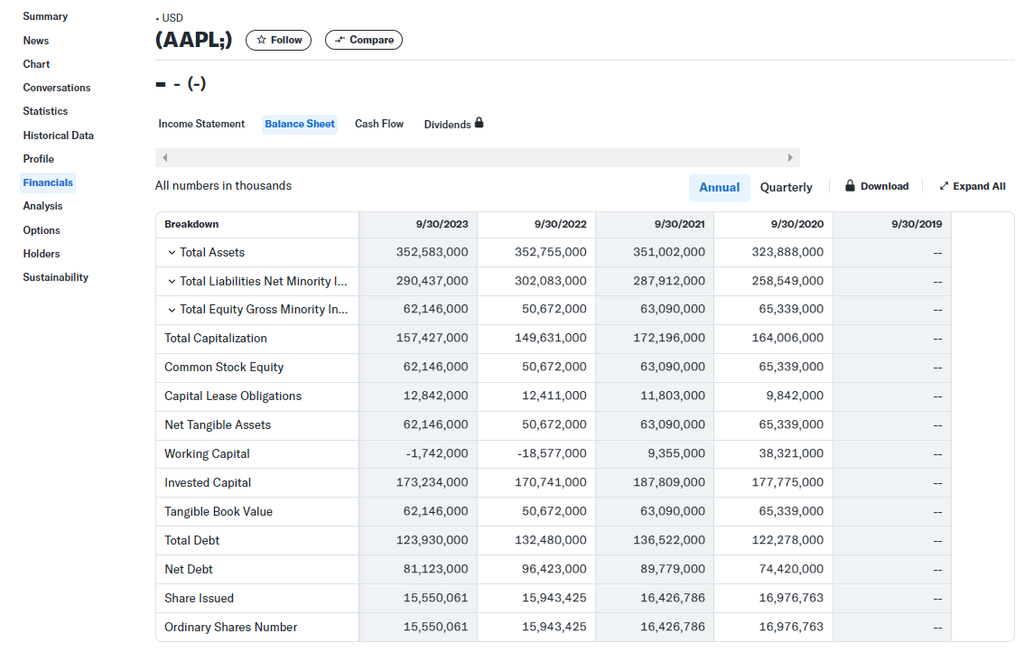Viewport: 1024px width, 653px height.
Task: Click the horizontal scrollbar track
Action: coord(477,158)
